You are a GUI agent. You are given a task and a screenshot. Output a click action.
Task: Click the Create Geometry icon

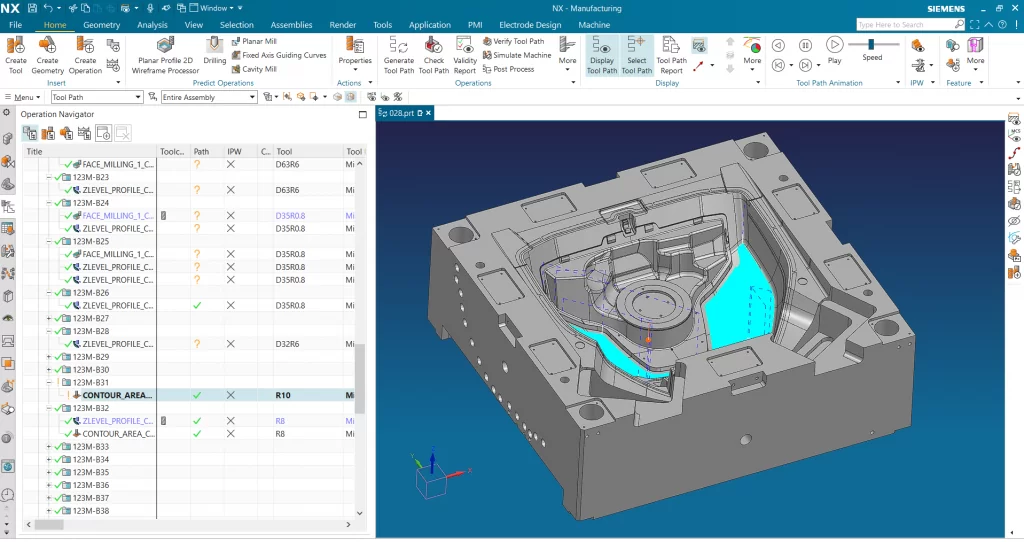pos(47,56)
